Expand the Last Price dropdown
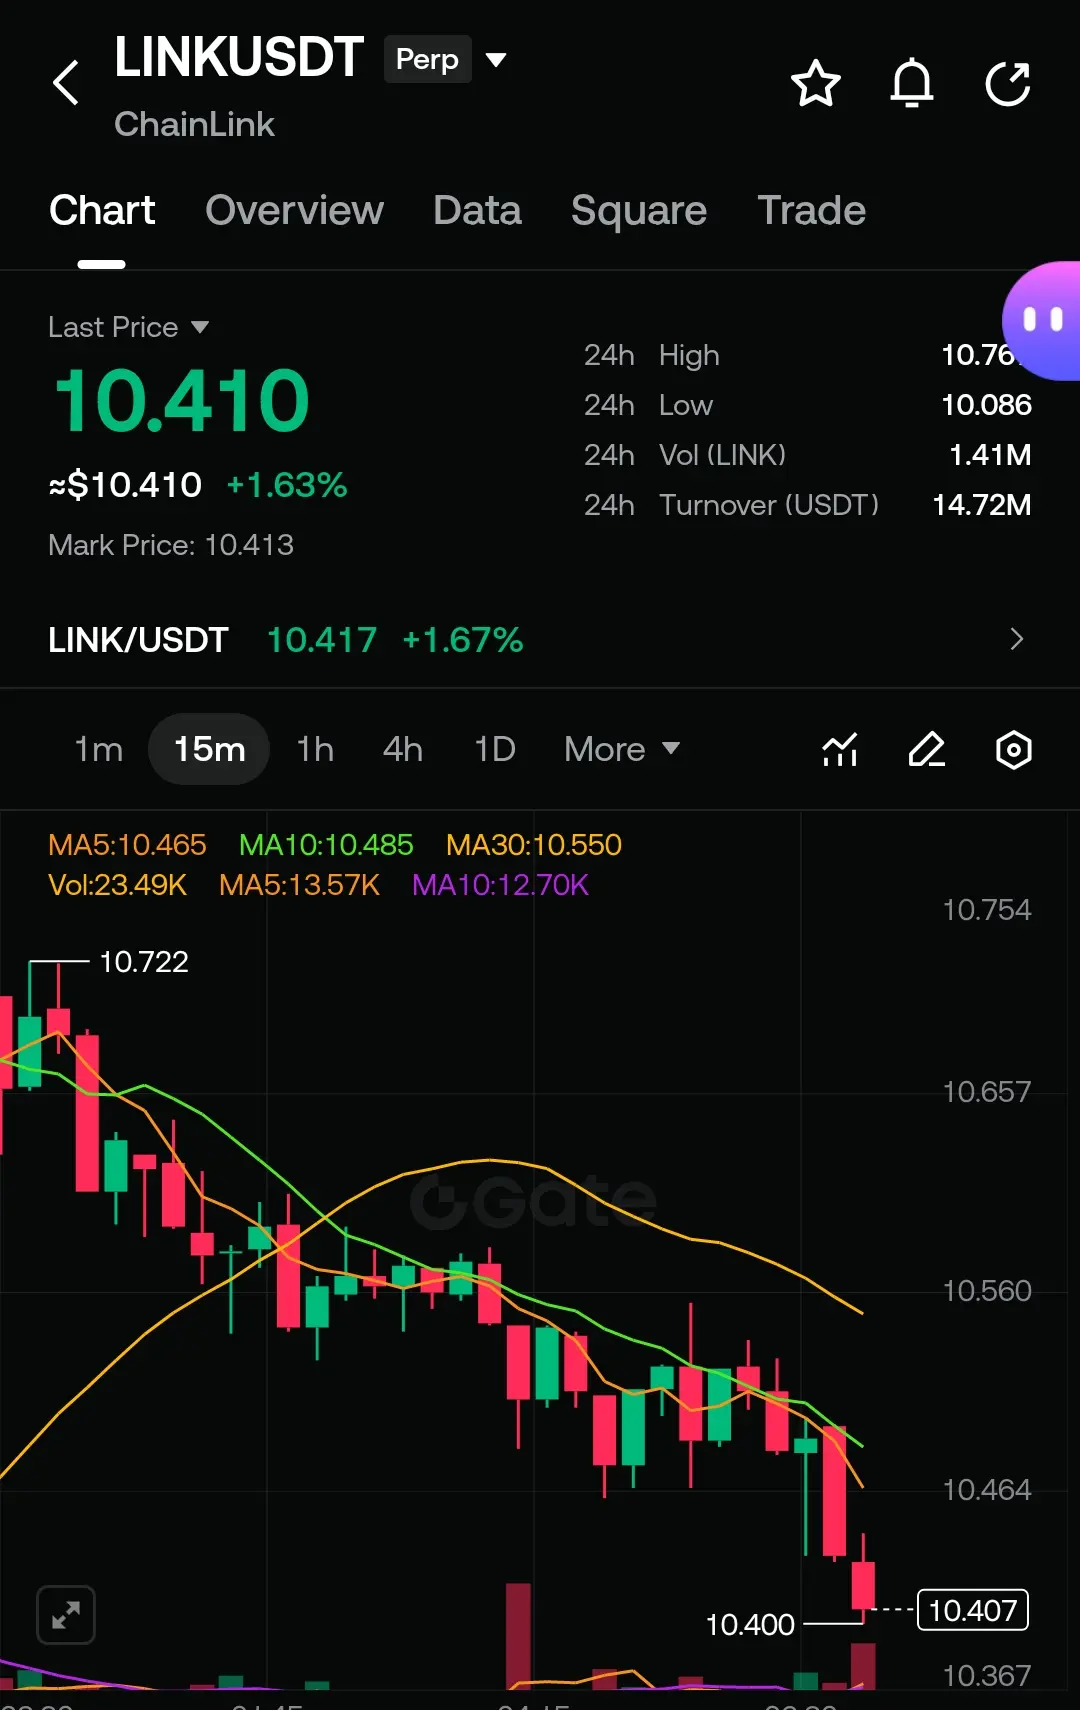This screenshot has height=1710, width=1080. (x=200, y=327)
